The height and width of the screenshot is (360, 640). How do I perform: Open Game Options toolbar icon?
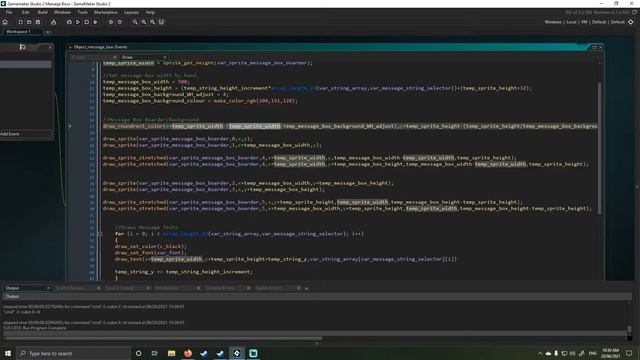(111, 22)
